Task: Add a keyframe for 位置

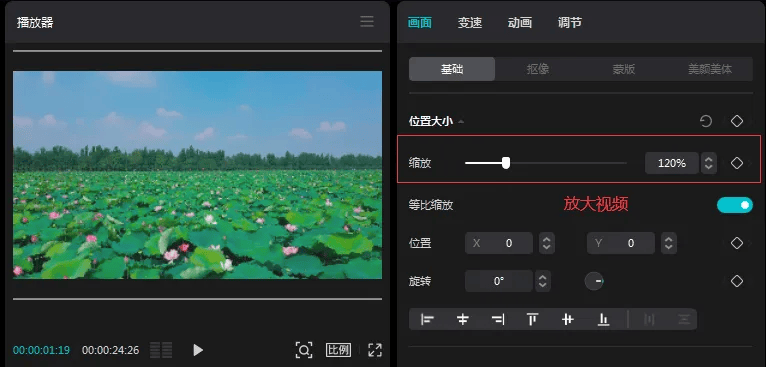Action: 737,243
